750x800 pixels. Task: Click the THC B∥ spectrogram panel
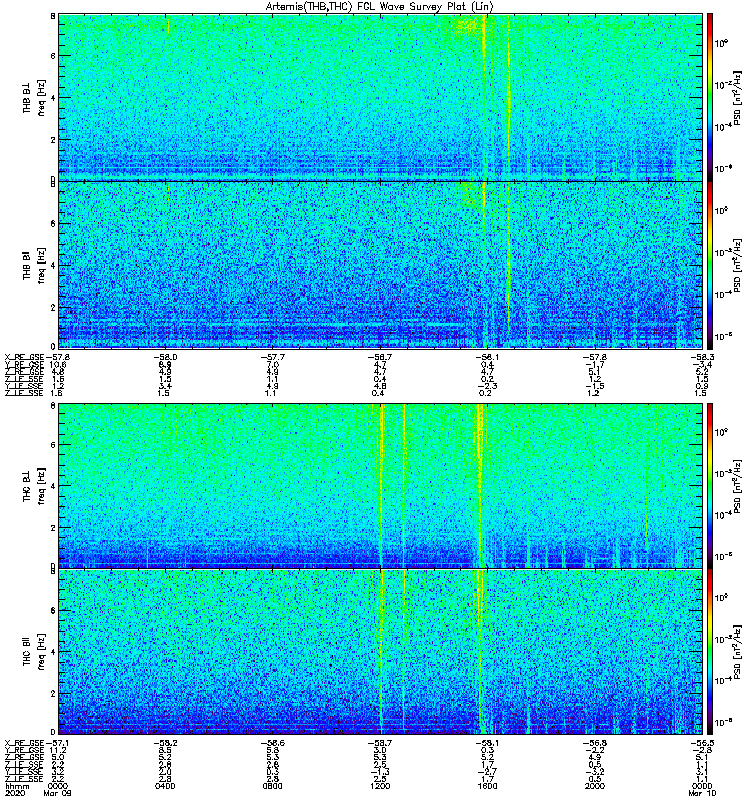(x=380, y=652)
